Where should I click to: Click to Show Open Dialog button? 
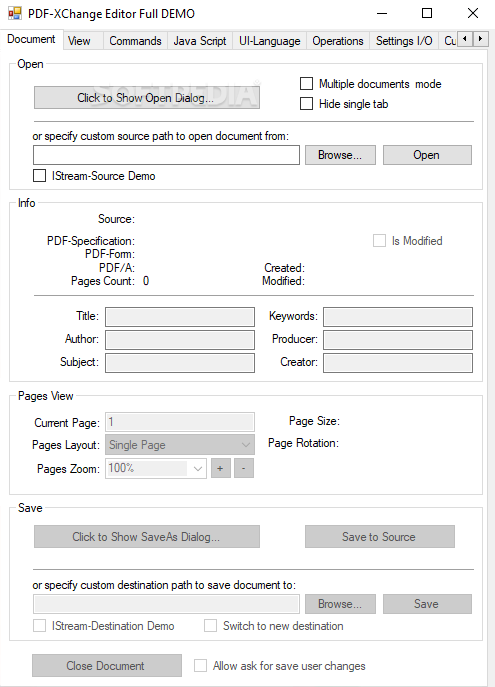pyautogui.click(x=147, y=98)
